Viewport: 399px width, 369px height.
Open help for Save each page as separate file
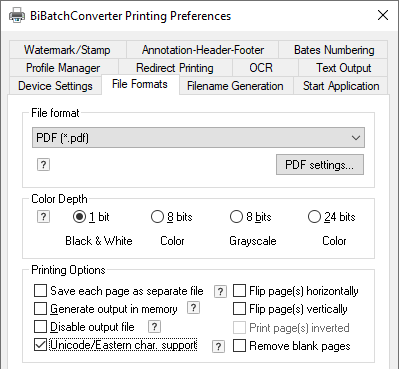pyautogui.click(x=220, y=291)
